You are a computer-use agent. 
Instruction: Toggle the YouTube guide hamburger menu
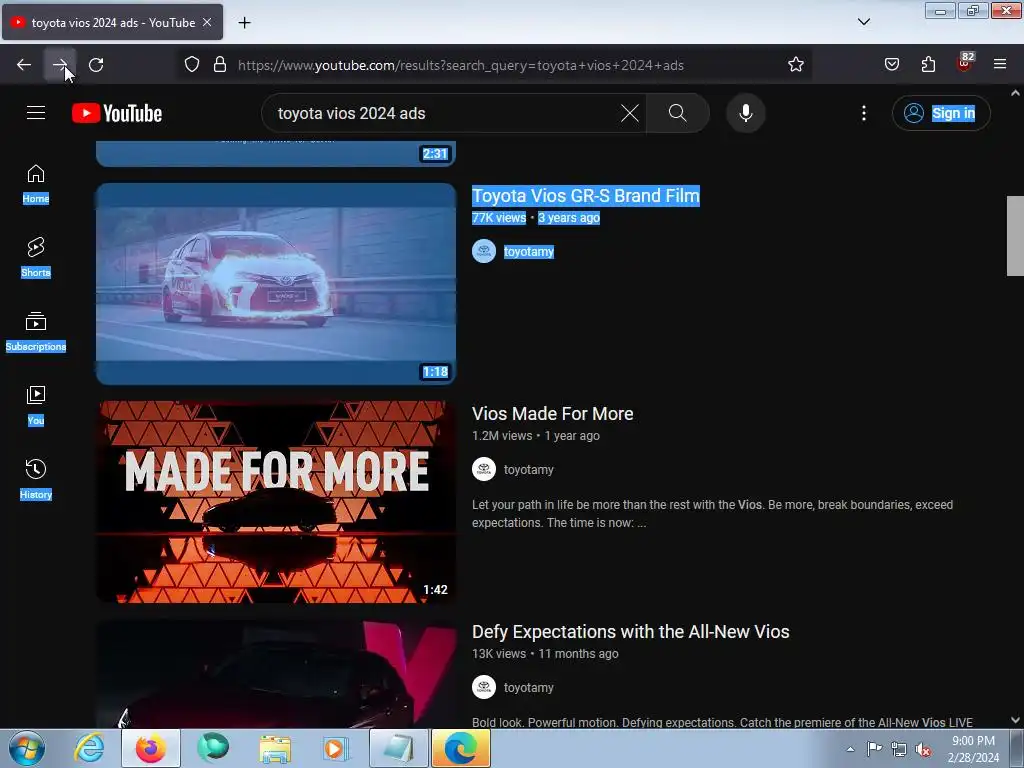[x=36, y=113]
